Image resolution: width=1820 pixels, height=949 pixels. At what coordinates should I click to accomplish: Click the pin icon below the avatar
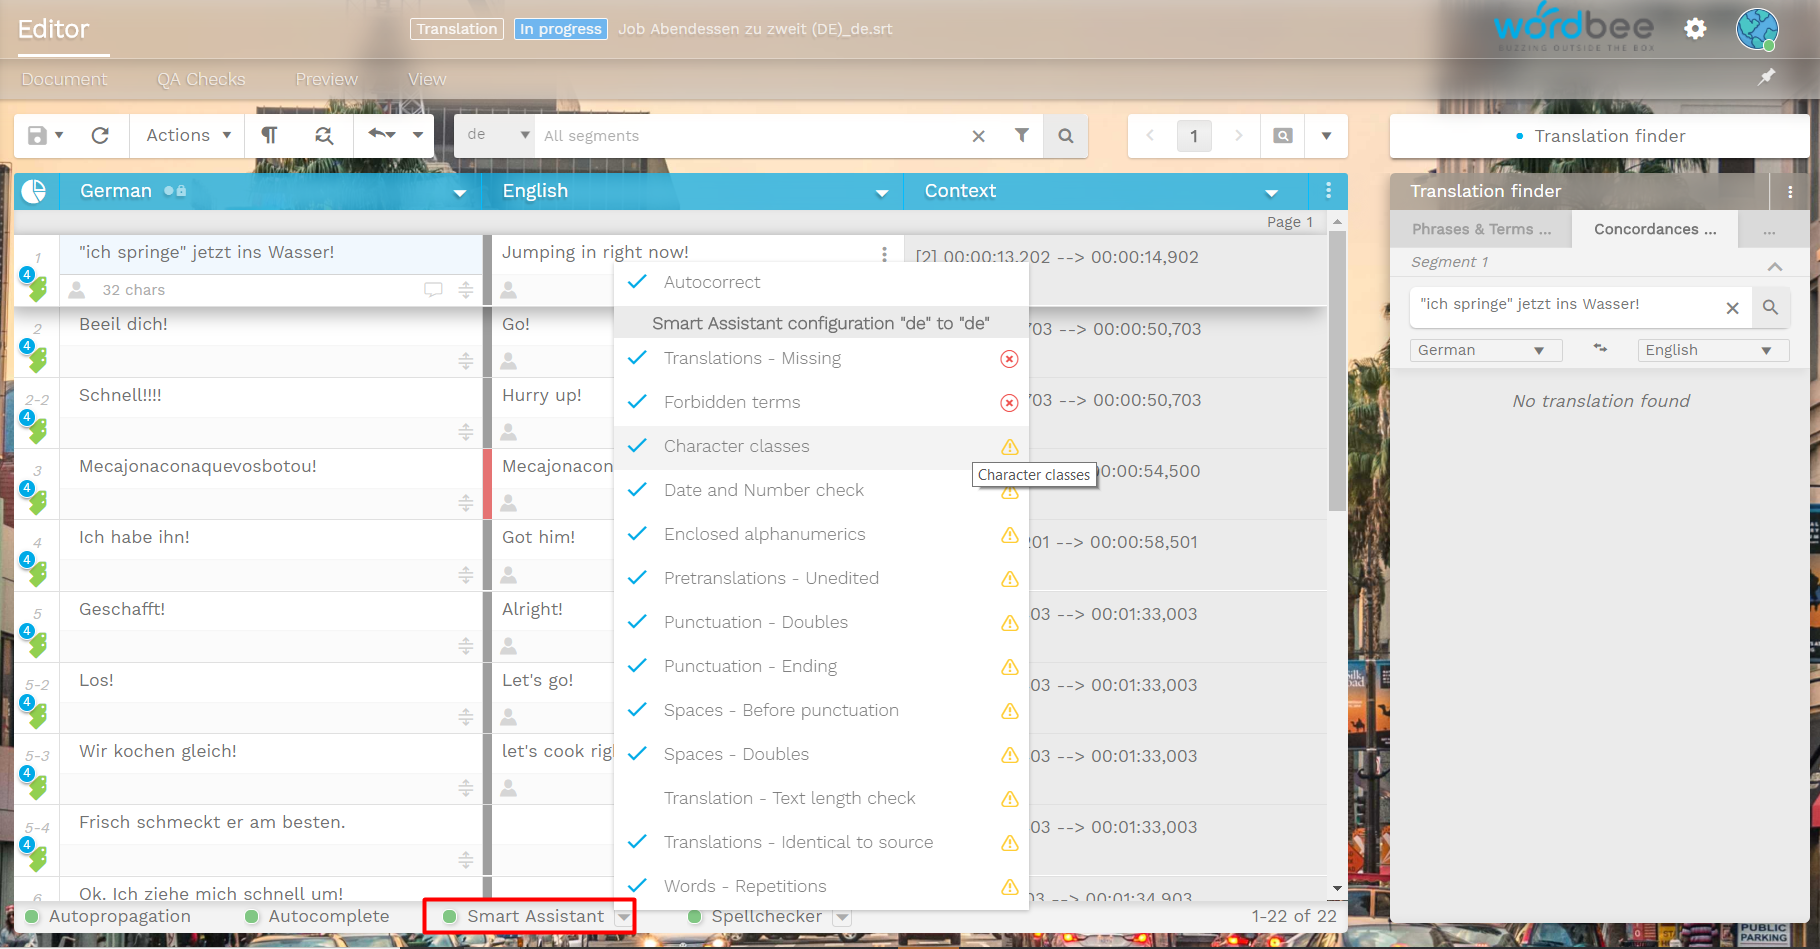click(x=1767, y=77)
